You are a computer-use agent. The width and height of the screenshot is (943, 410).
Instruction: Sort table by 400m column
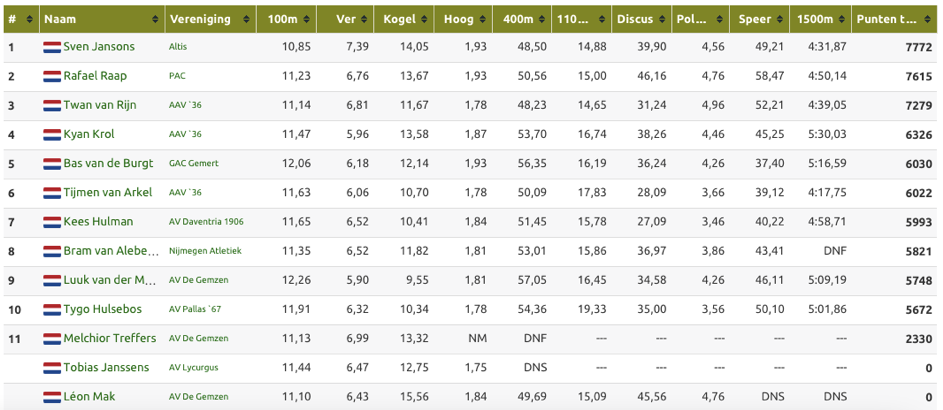(x=521, y=19)
